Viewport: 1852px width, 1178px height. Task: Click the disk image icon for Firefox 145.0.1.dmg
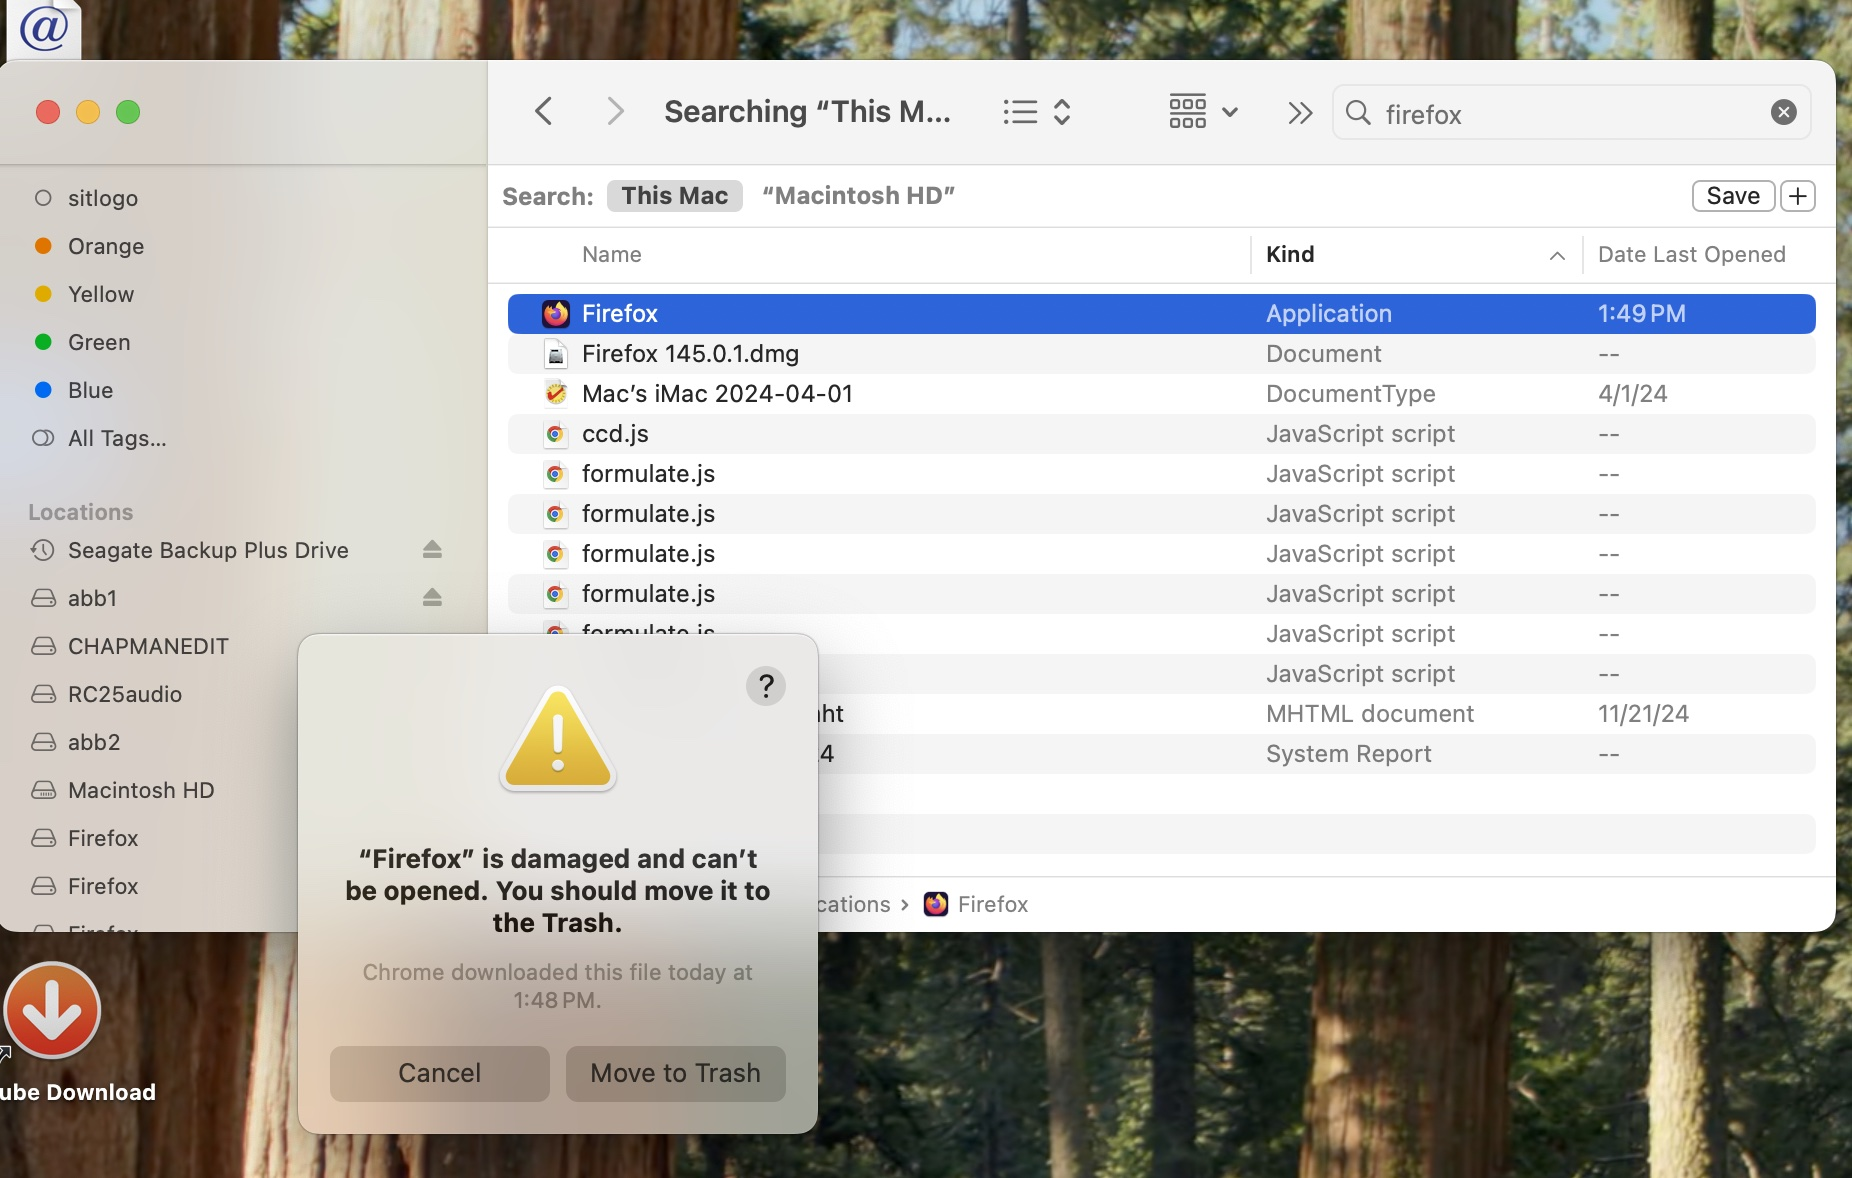[556, 354]
